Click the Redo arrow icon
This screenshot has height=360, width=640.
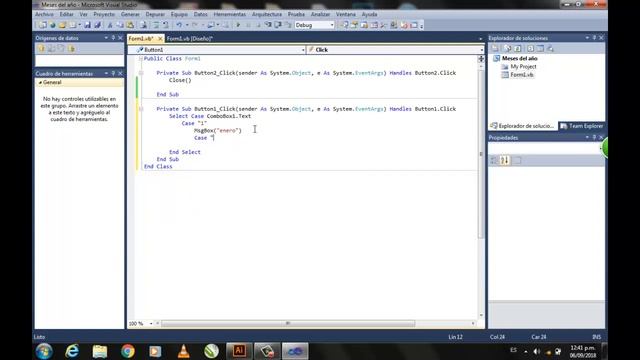pyautogui.click(x=195, y=25)
